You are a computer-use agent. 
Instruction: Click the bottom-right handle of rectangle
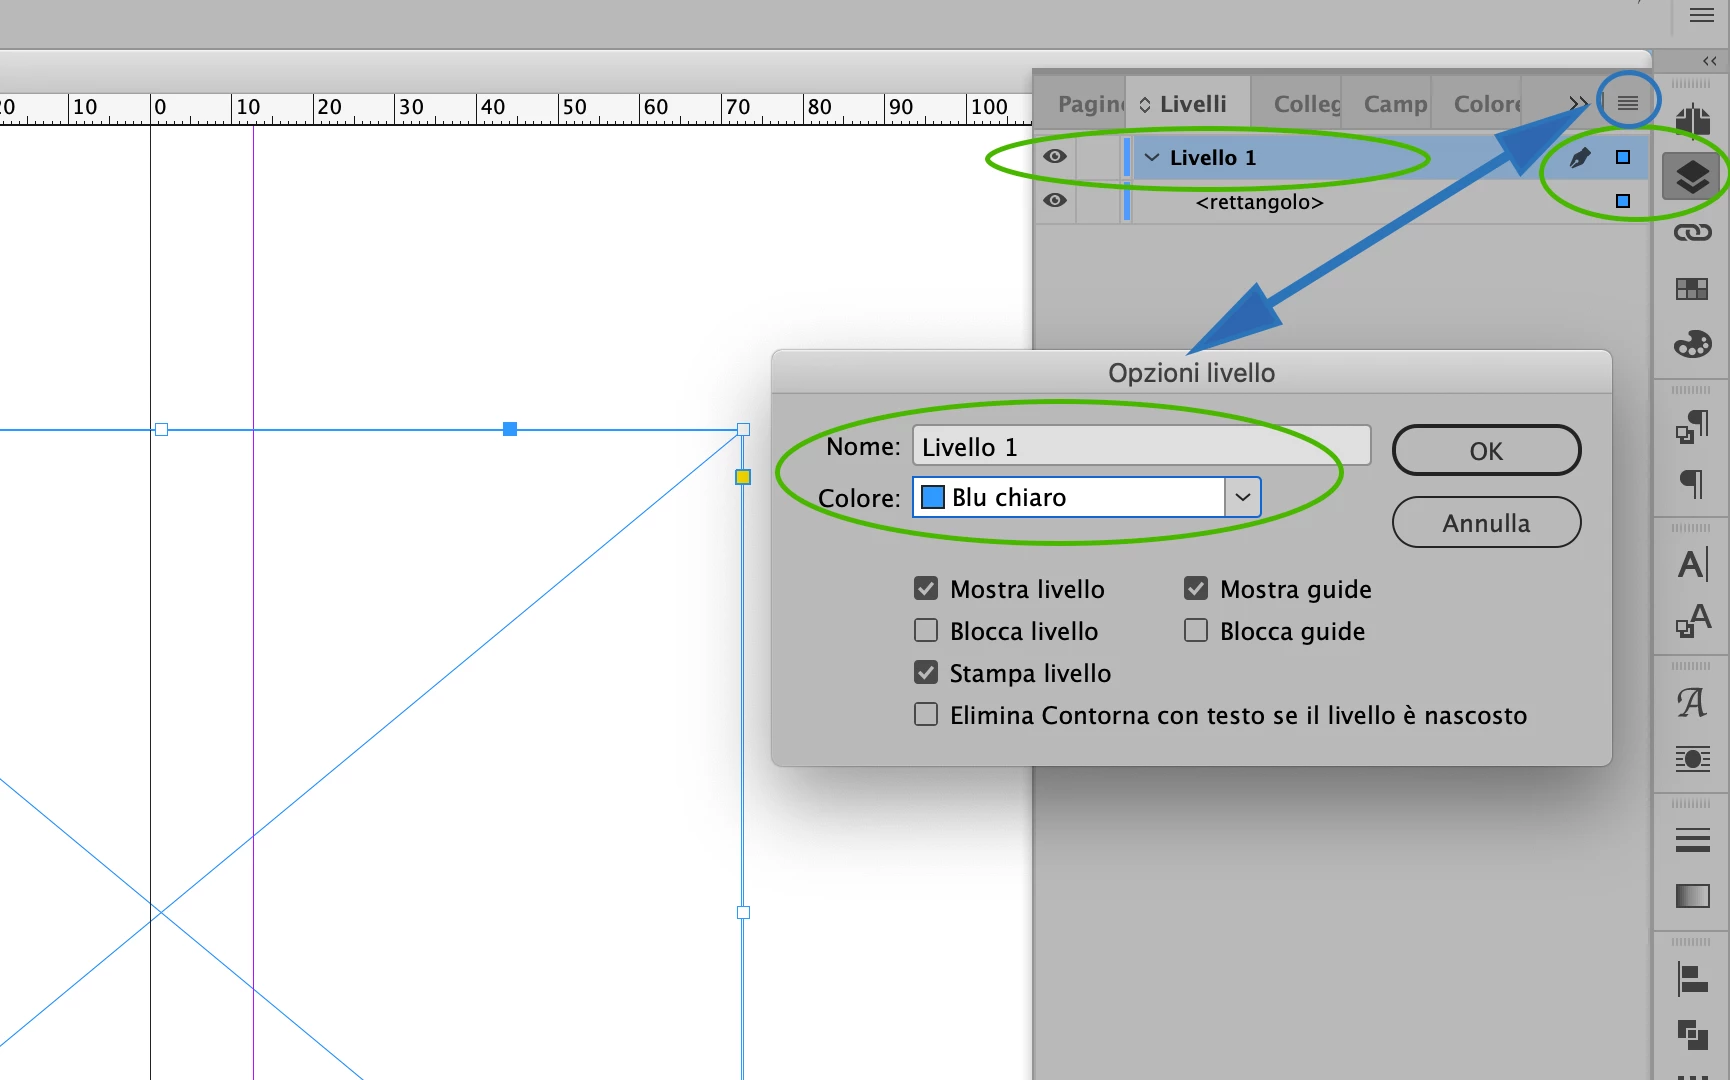click(743, 912)
